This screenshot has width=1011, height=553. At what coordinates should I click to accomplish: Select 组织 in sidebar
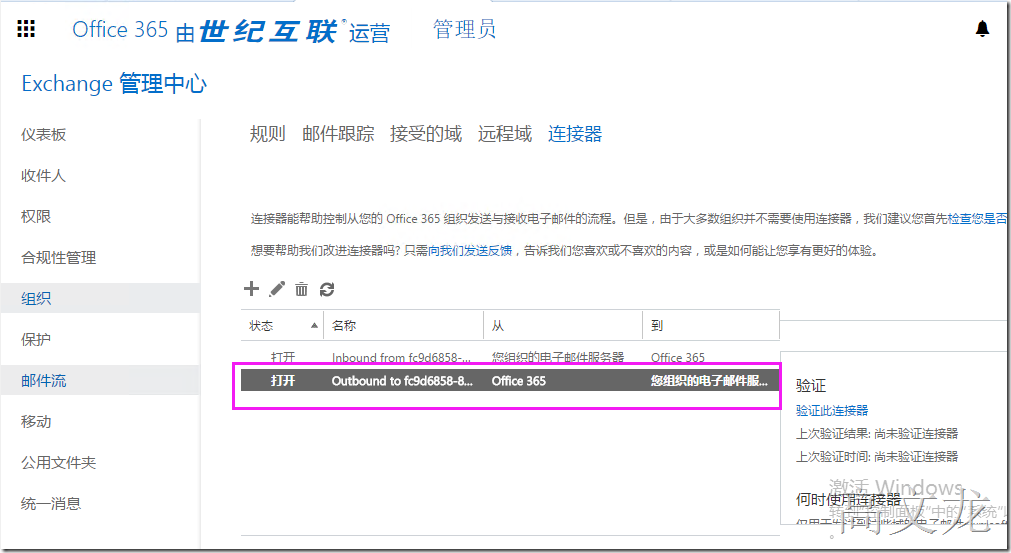100,298
